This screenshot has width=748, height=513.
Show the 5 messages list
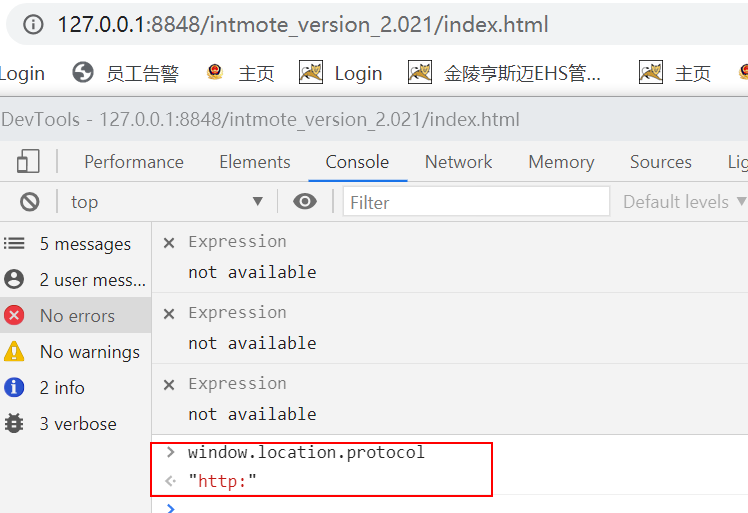point(75,244)
